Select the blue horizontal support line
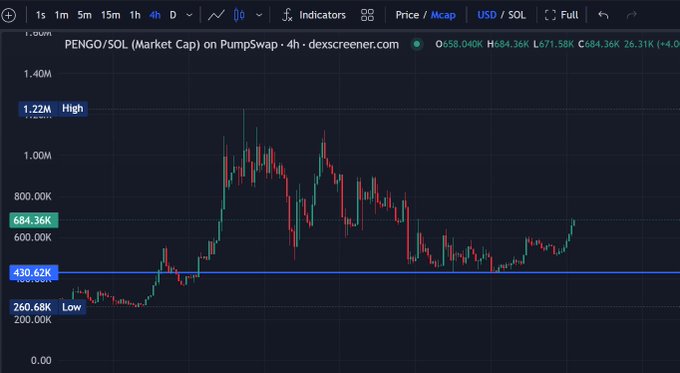 369,273
